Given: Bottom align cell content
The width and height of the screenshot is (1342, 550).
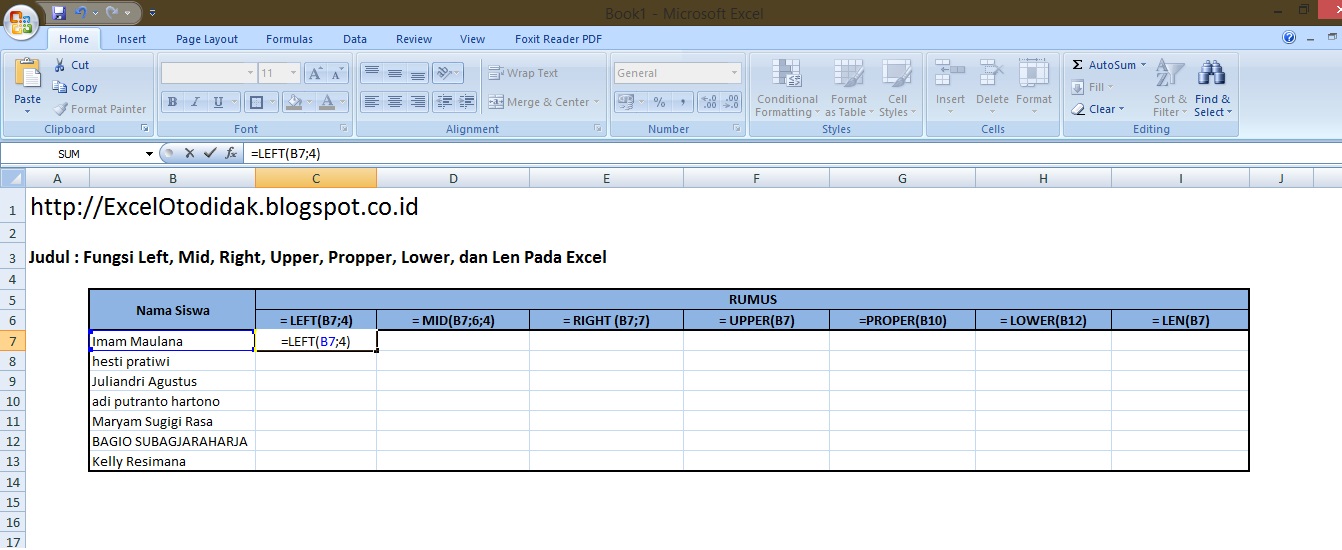Looking at the screenshot, I should (418, 73).
